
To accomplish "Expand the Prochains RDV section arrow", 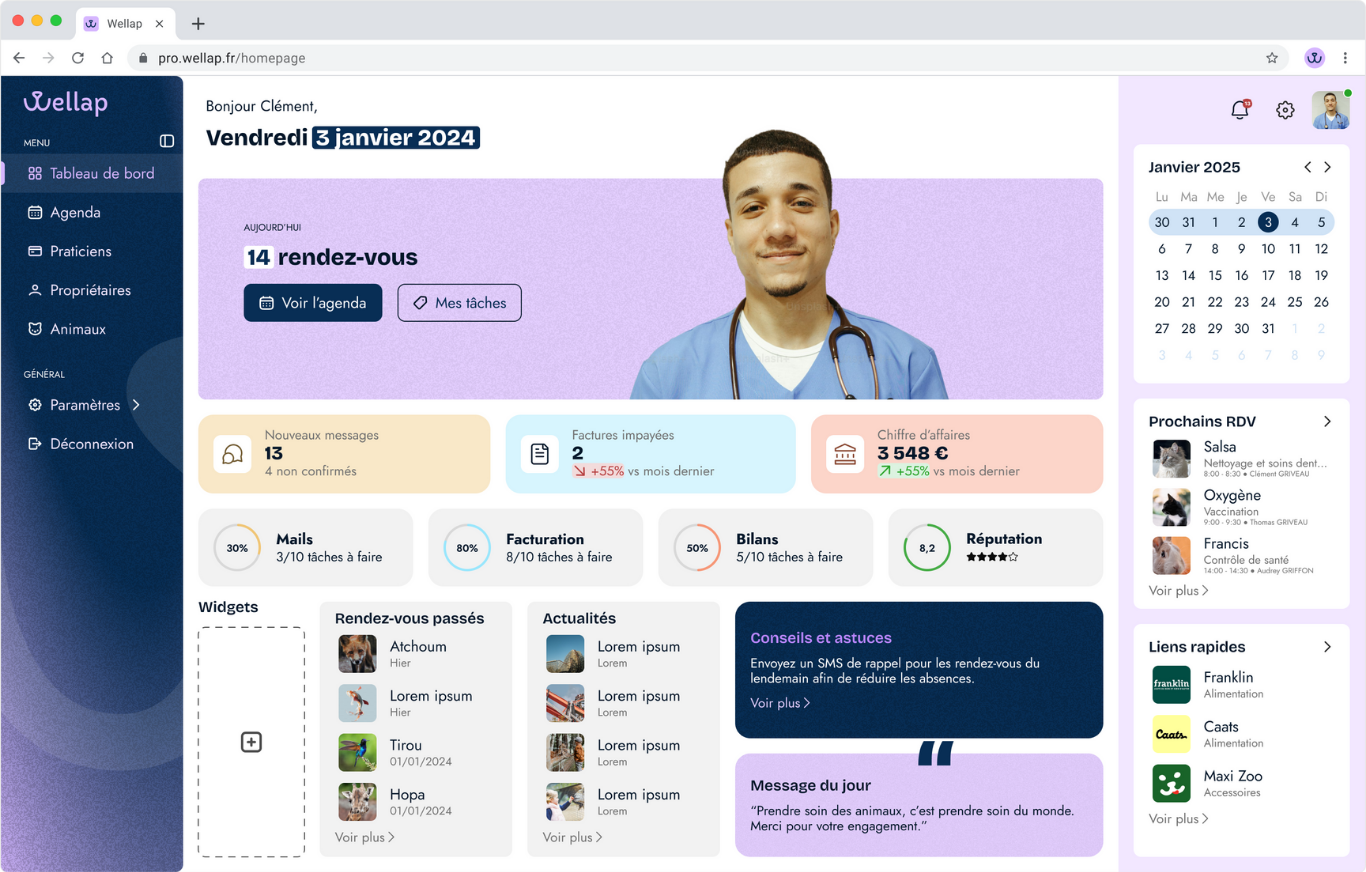I will click(x=1327, y=421).
